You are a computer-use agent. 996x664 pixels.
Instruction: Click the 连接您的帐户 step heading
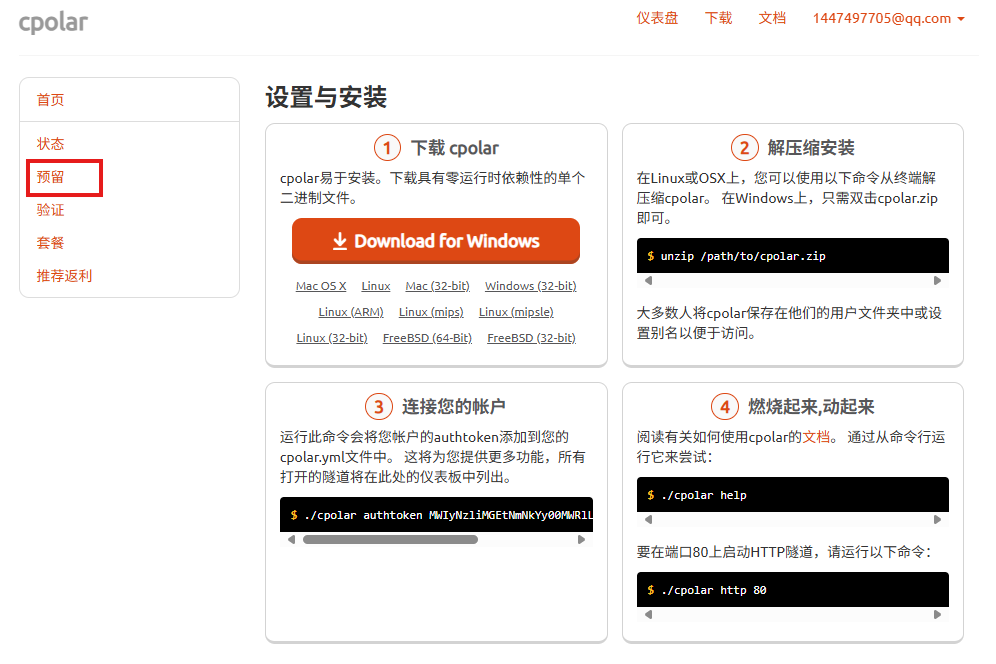(454, 407)
